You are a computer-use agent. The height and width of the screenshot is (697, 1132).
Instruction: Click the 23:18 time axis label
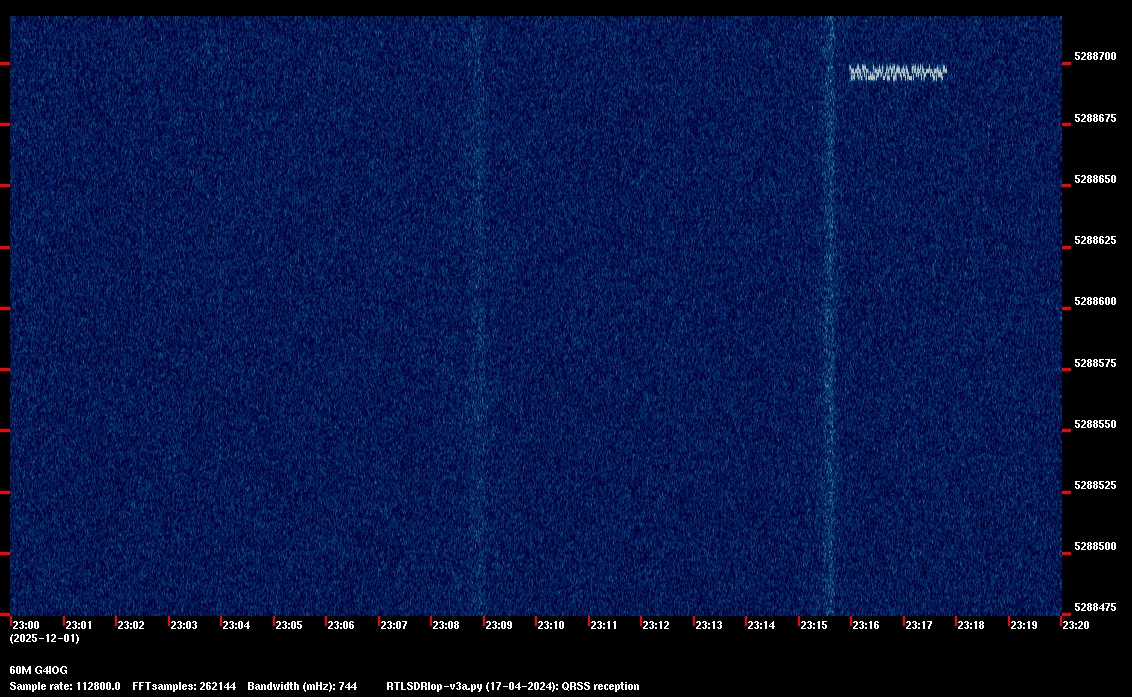coord(970,625)
